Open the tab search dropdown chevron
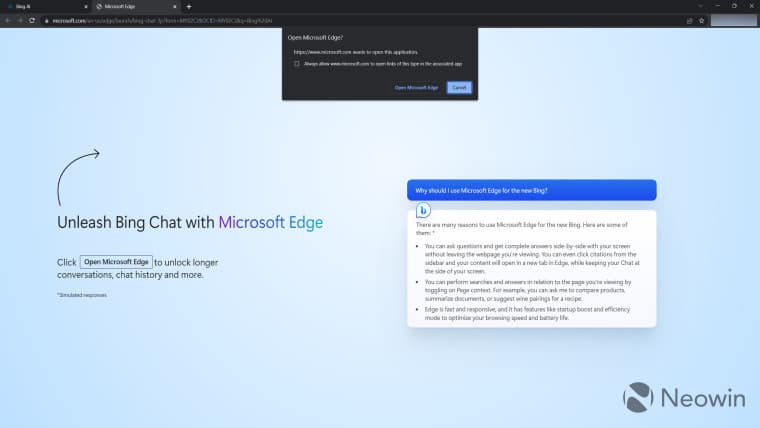Screen dimensions: 760x428 click(x=700, y=6)
